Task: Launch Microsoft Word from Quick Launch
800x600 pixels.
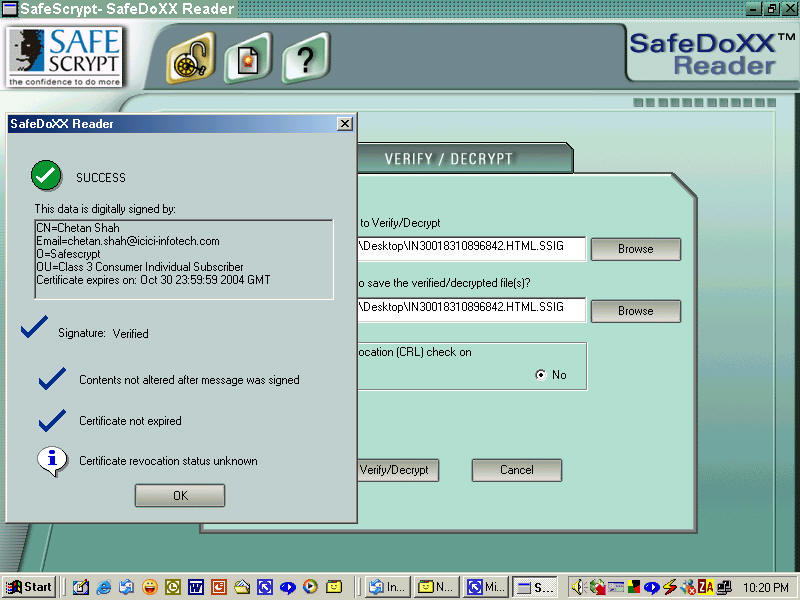Action: (x=196, y=587)
